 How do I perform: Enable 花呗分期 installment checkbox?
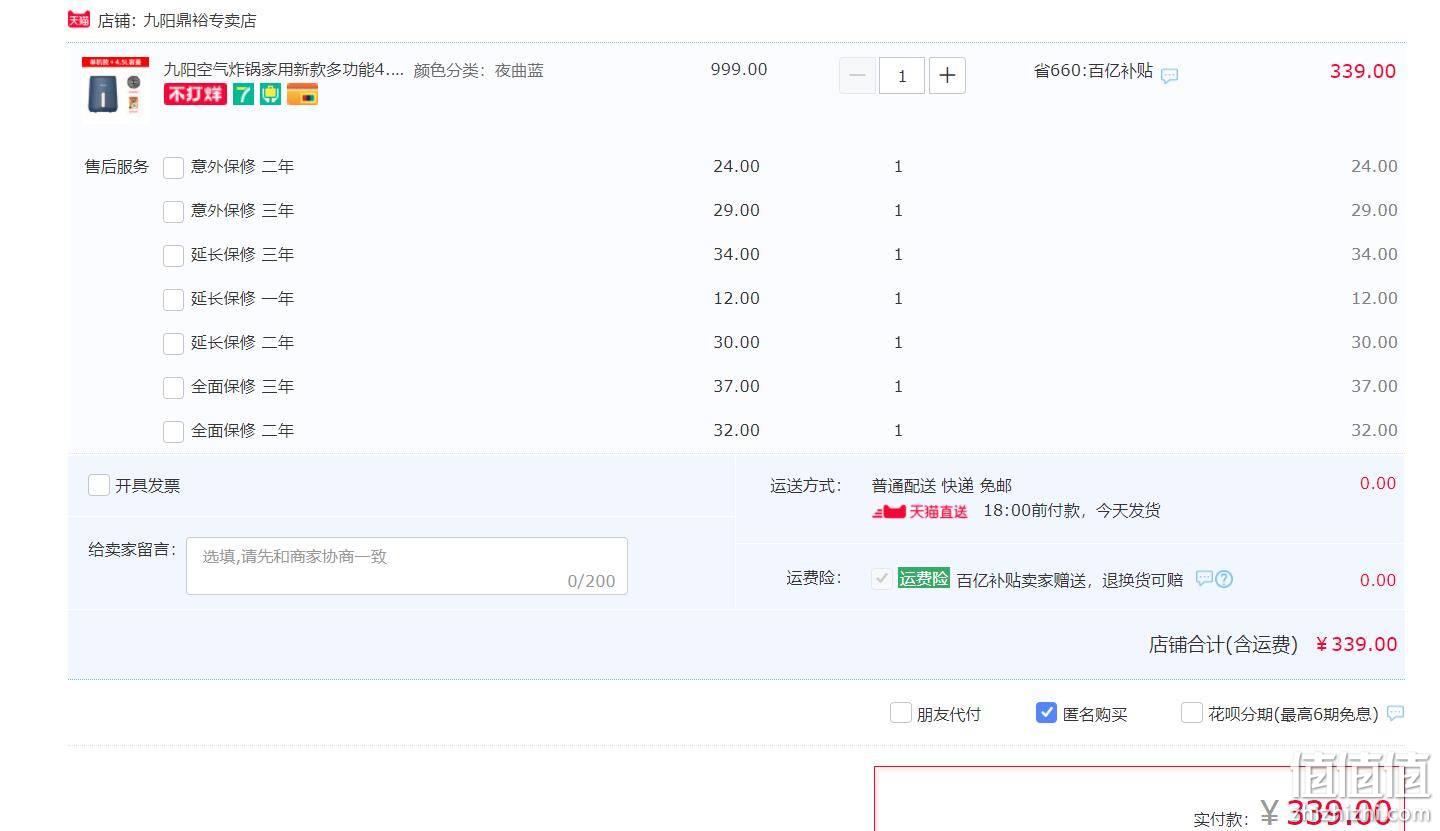pyautogui.click(x=1191, y=713)
